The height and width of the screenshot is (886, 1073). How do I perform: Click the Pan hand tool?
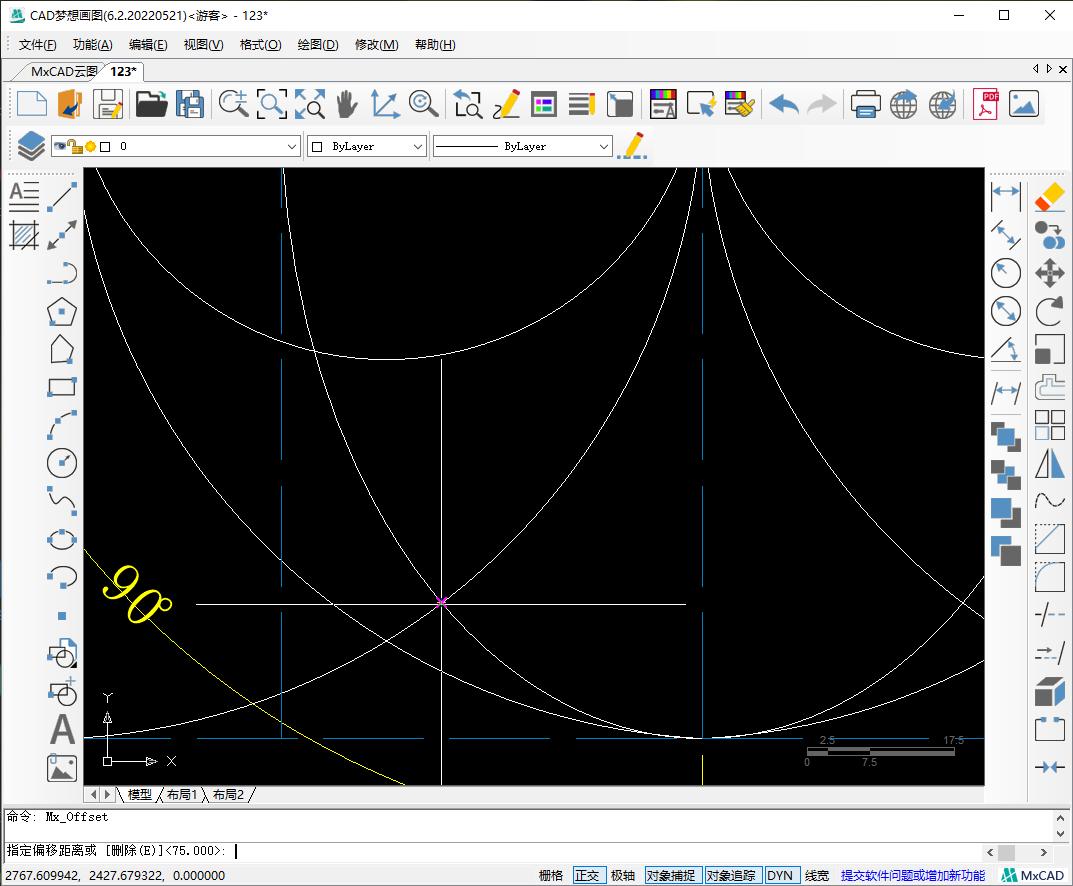pos(346,104)
